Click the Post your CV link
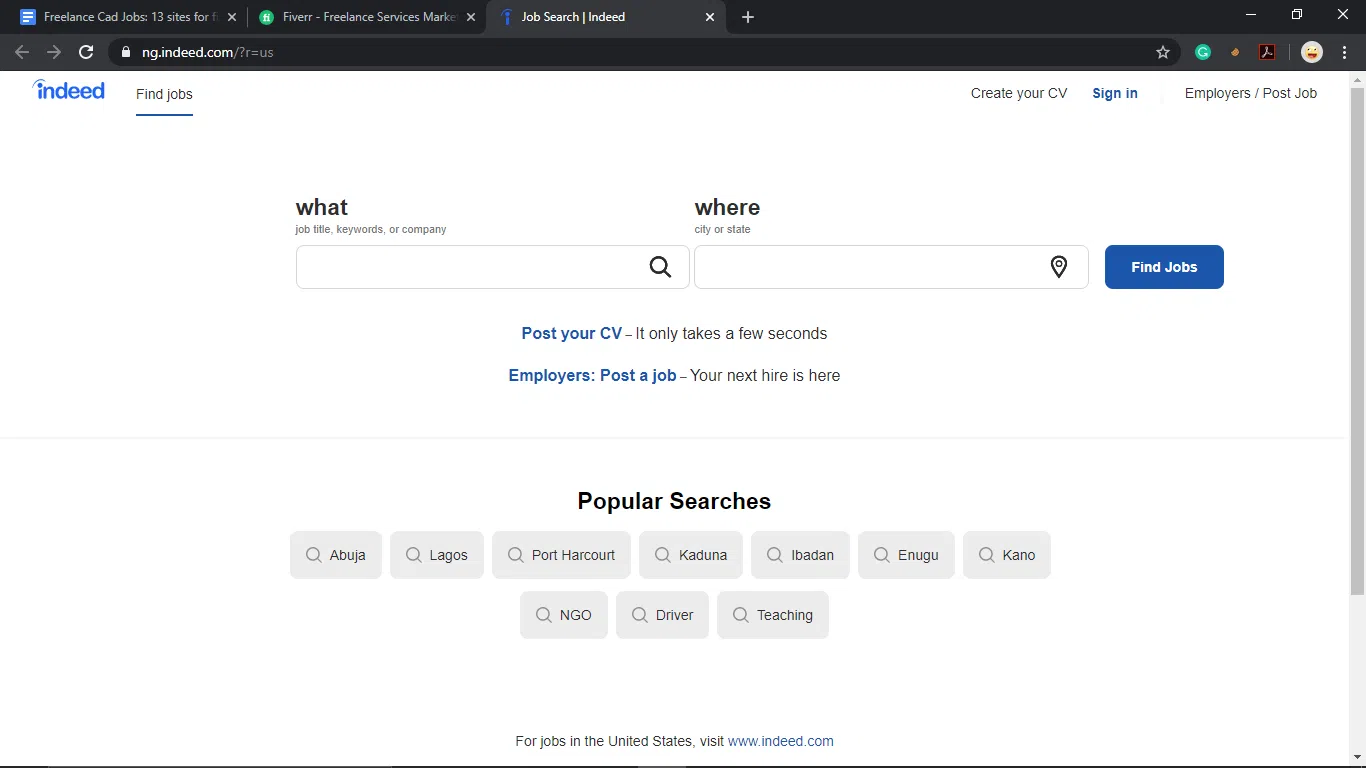 [x=571, y=333]
